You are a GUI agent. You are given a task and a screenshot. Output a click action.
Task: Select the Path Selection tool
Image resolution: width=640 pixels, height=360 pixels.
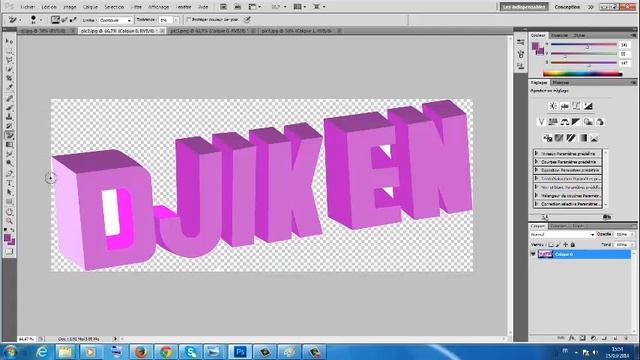(9, 192)
